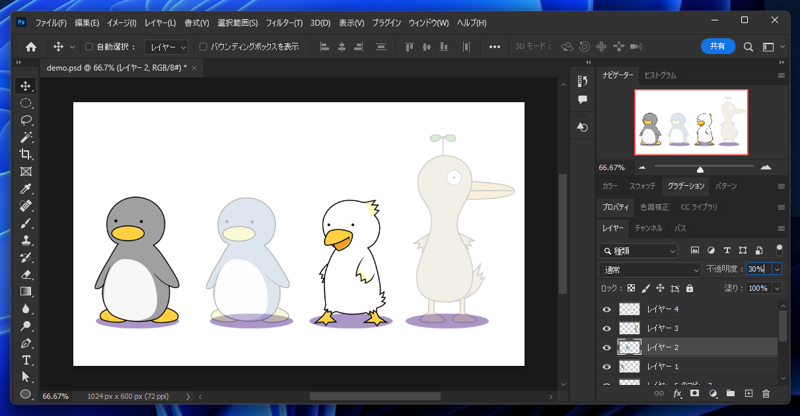
Task: Click the delete layer trash icon
Action: (766, 394)
